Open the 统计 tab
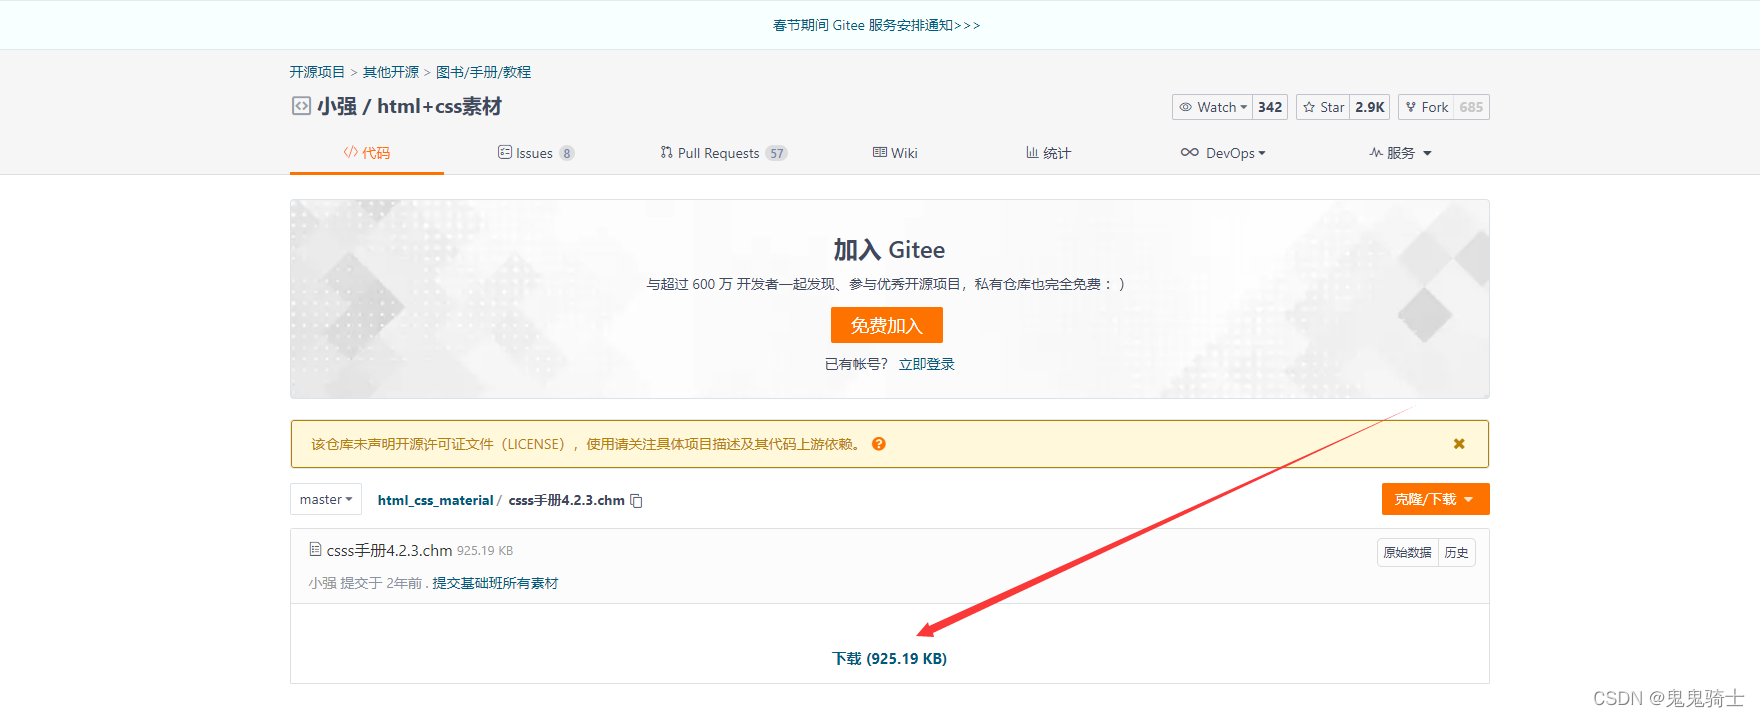 [x=1048, y=153]
